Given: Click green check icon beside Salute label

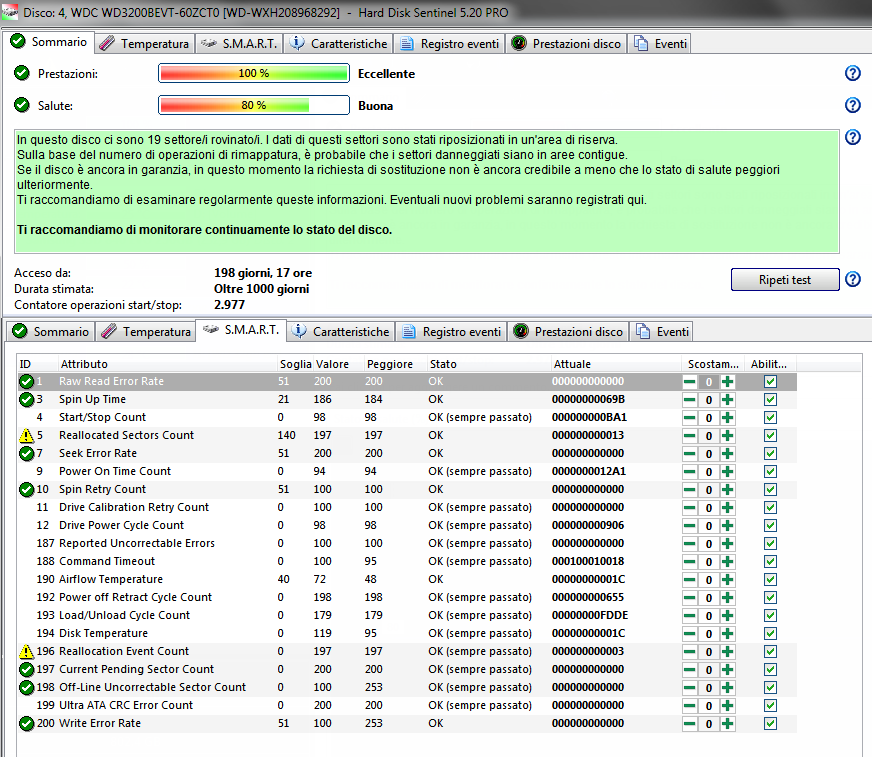Looking at the screenshot, I should click(22, 105).
